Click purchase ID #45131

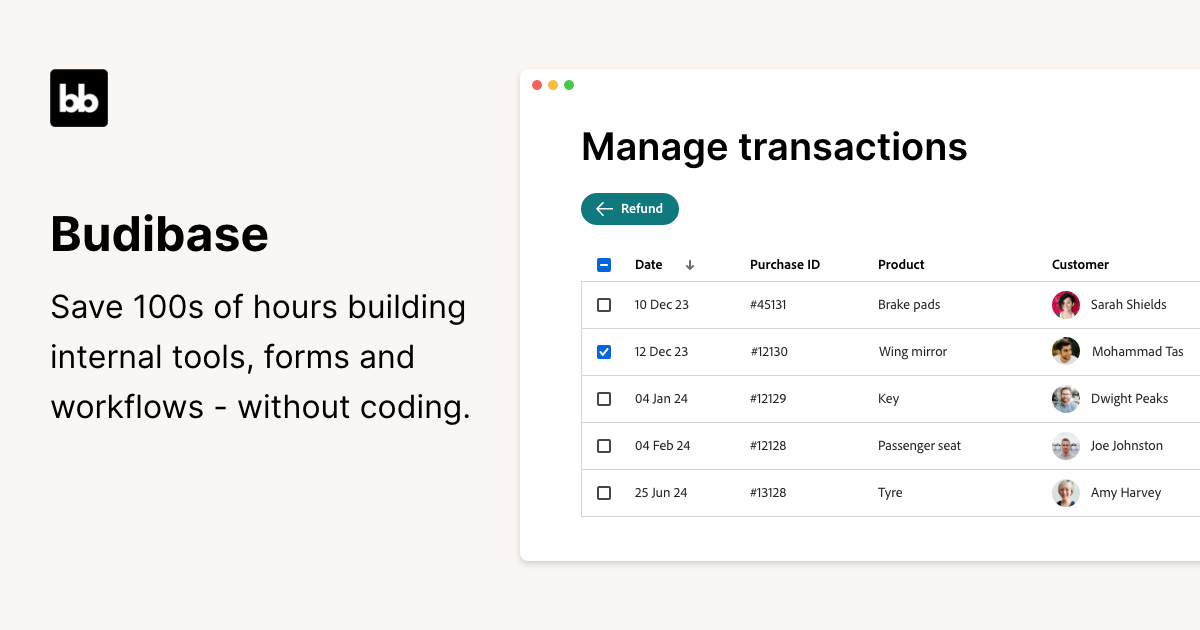[x=768, y=304]
